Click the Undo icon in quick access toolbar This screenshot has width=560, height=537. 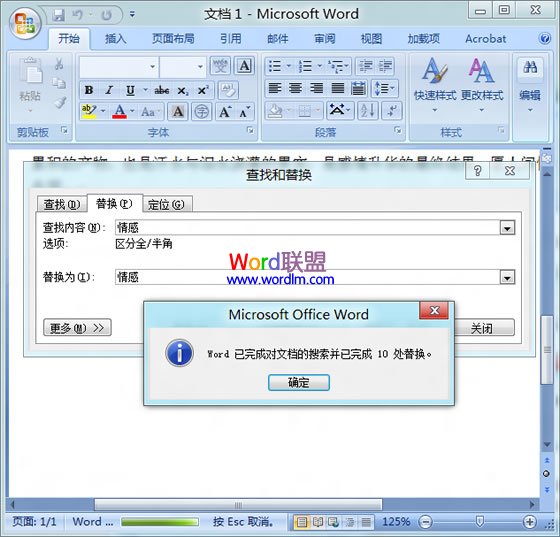pos(78,15)
